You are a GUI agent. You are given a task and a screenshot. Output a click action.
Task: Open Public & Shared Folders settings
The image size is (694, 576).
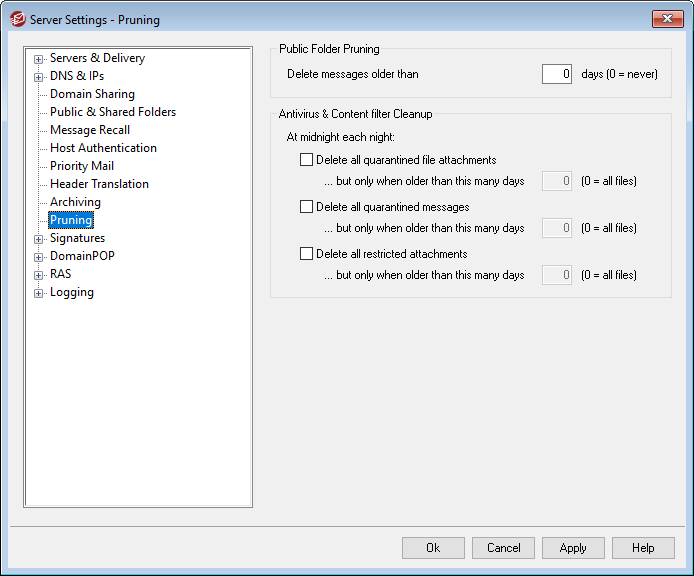point(112,112)
